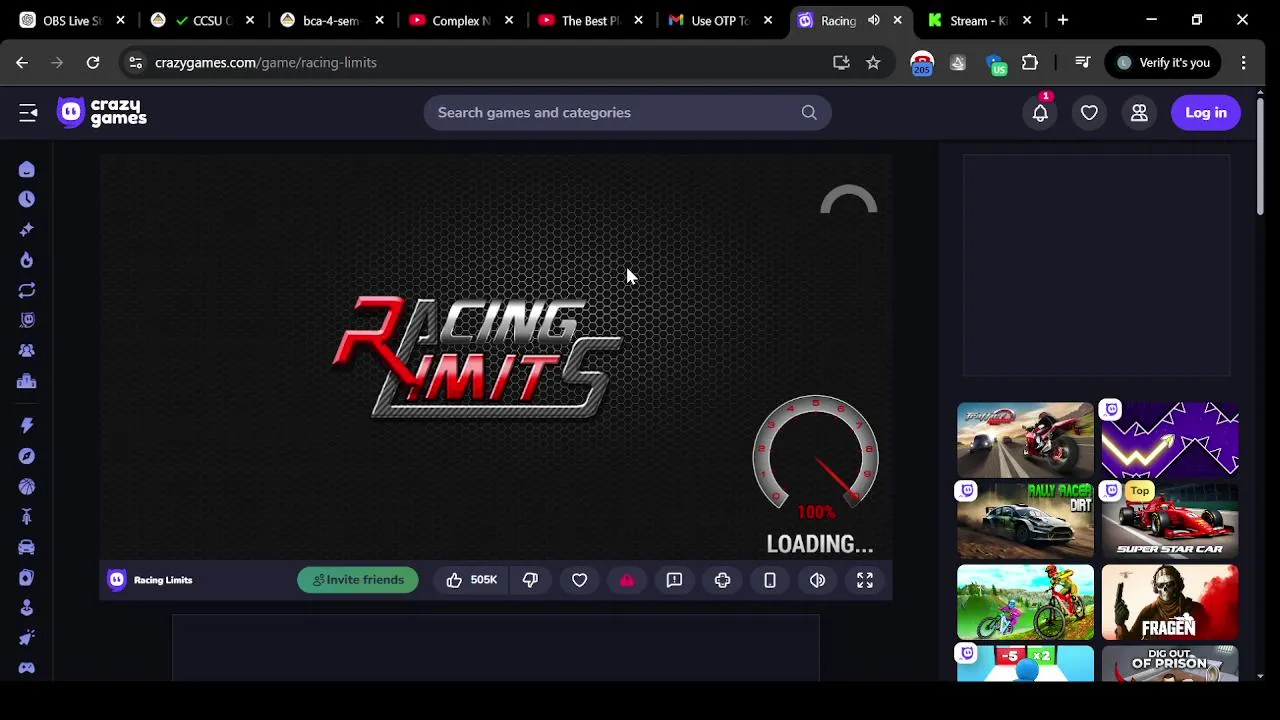Click the page vertical scrollbar
The image size is (1280, 720).
click(1260, 155)
